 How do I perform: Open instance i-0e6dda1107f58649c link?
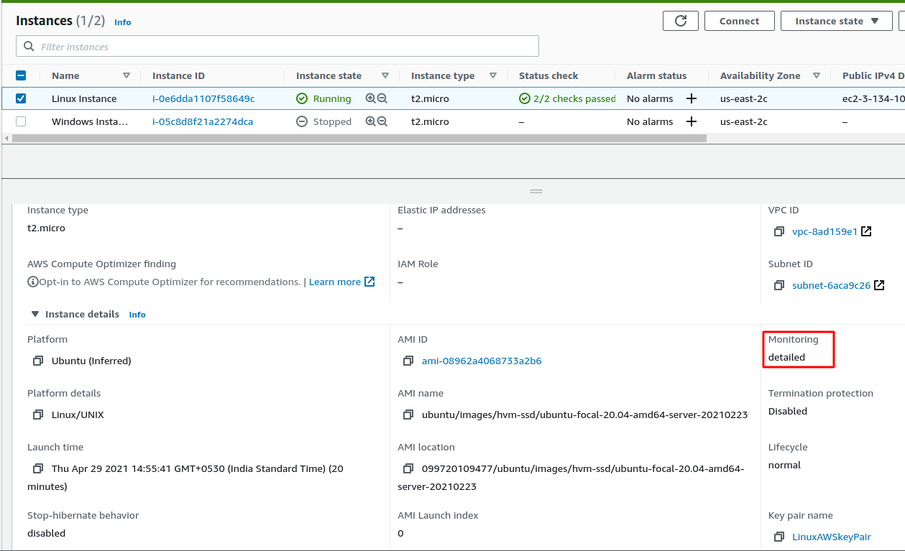pos(203,99)
